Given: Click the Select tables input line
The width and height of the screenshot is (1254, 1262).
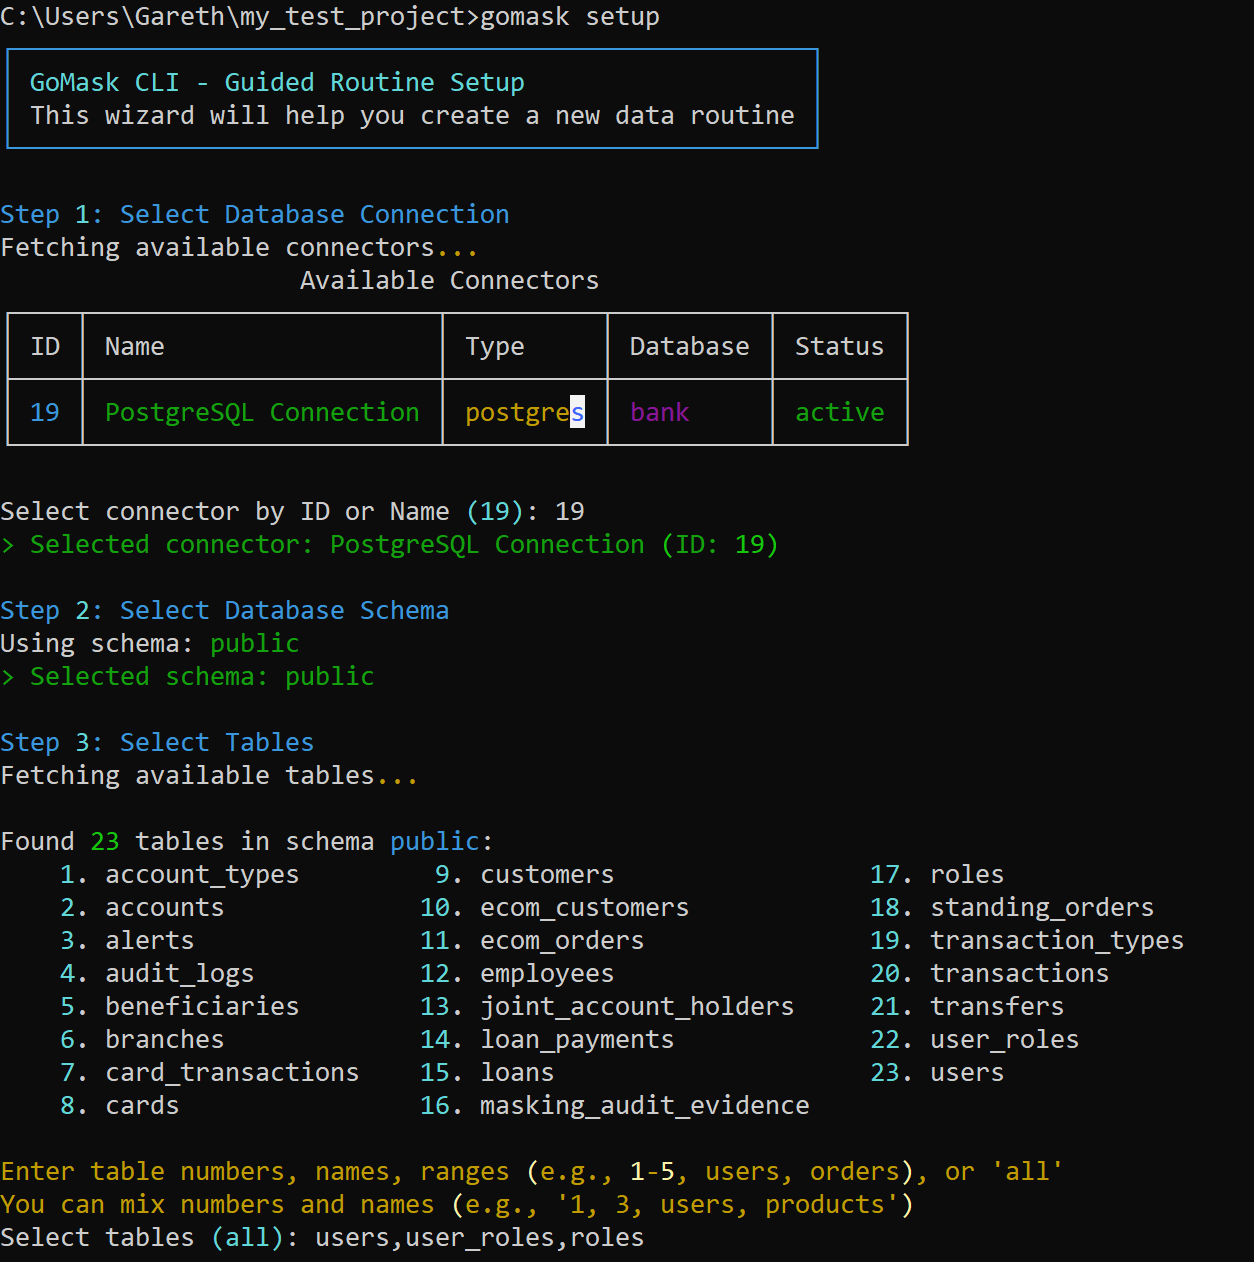Looking at the screenshot, I should (320, 1237).
